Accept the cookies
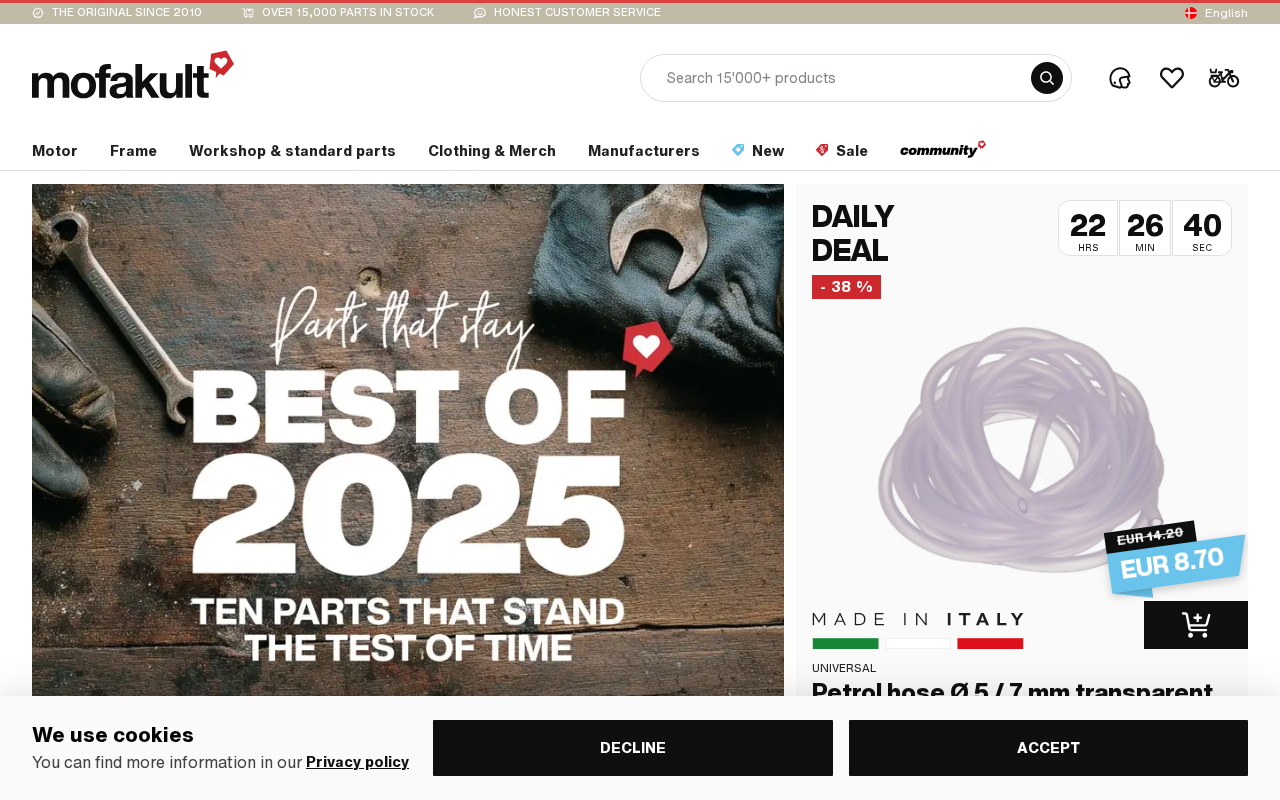This screenshot has height=800, width=1280. click(1048, 748)
